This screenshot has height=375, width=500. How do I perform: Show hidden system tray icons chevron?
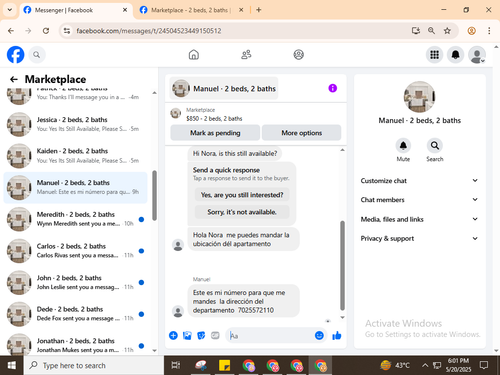point(425,365)
